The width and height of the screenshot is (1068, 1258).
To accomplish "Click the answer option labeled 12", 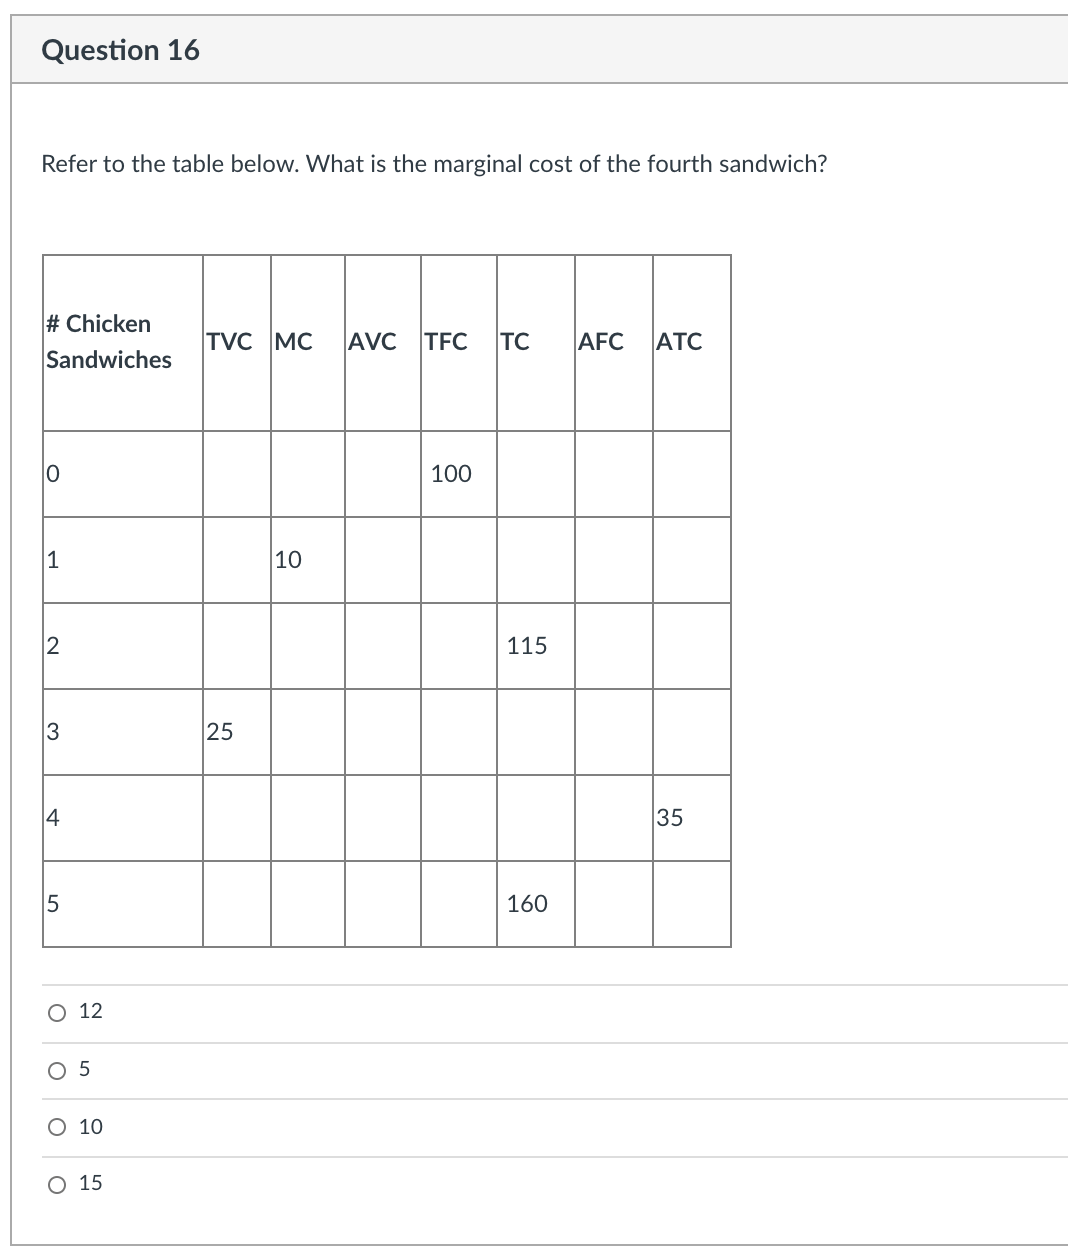I will coord(89,1012).
